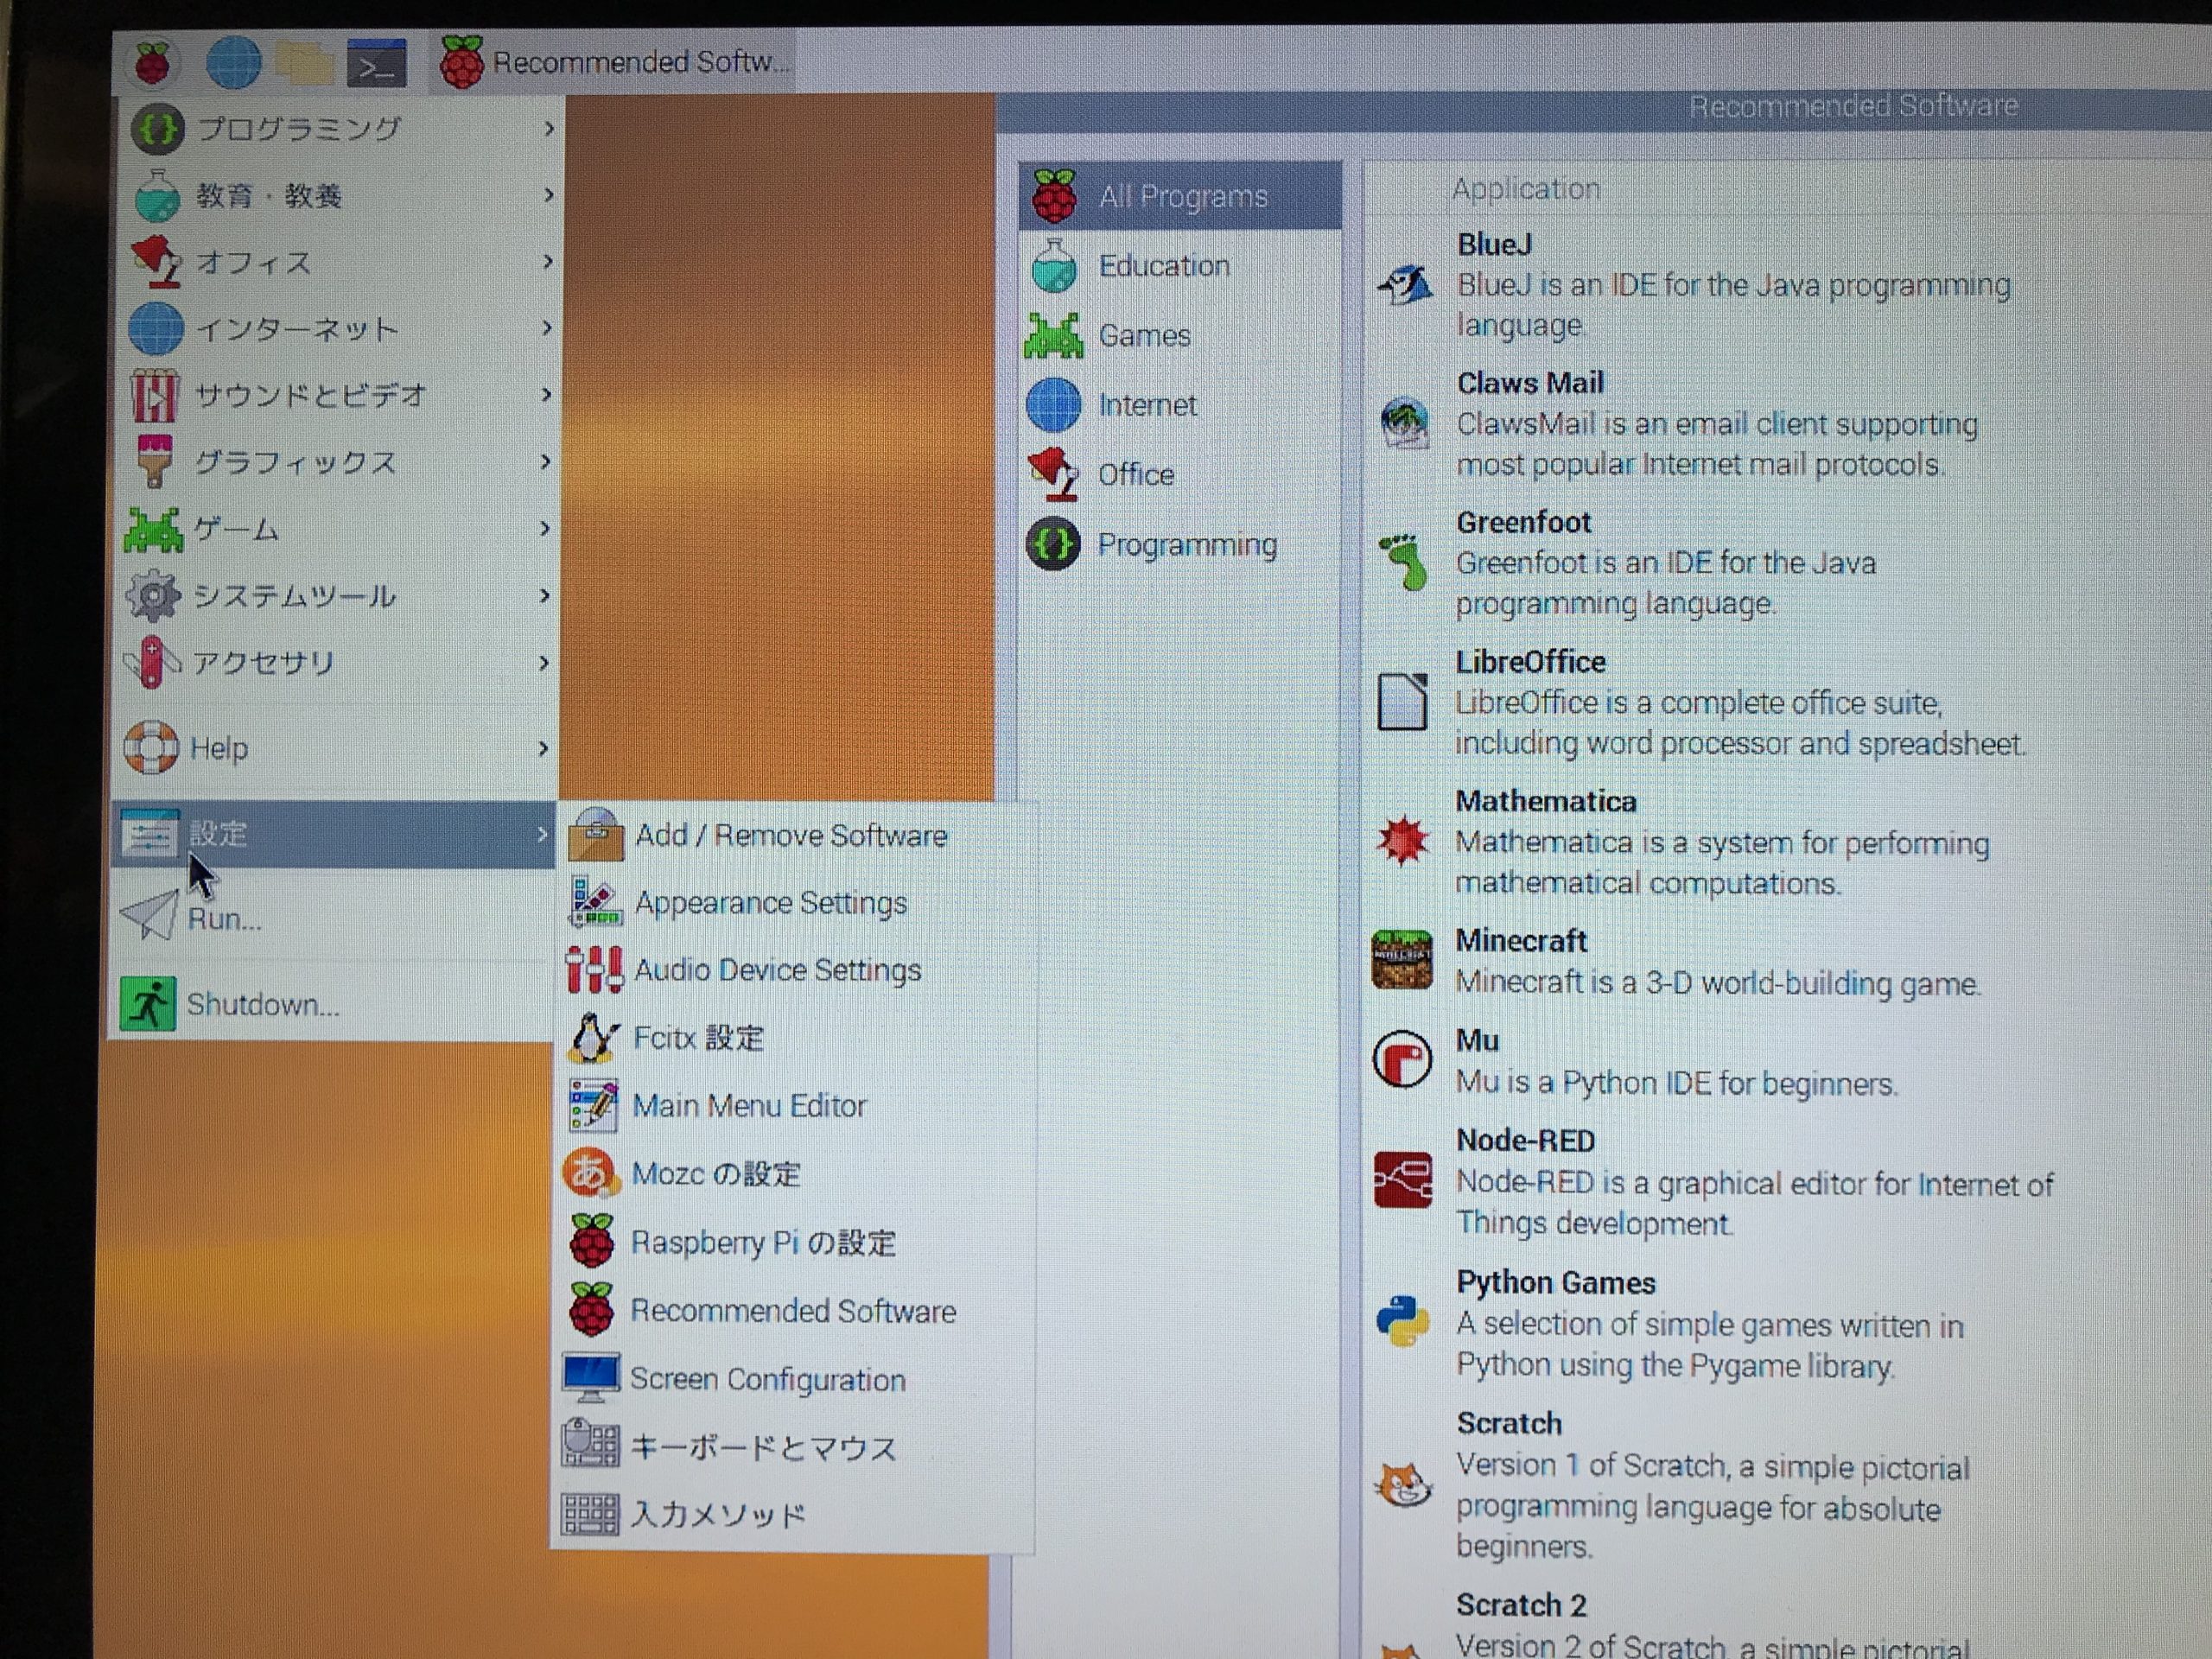The image size is (2212, 1659).
Task: Select the Python Games application title
Action: click(x=1556, y=1282)
